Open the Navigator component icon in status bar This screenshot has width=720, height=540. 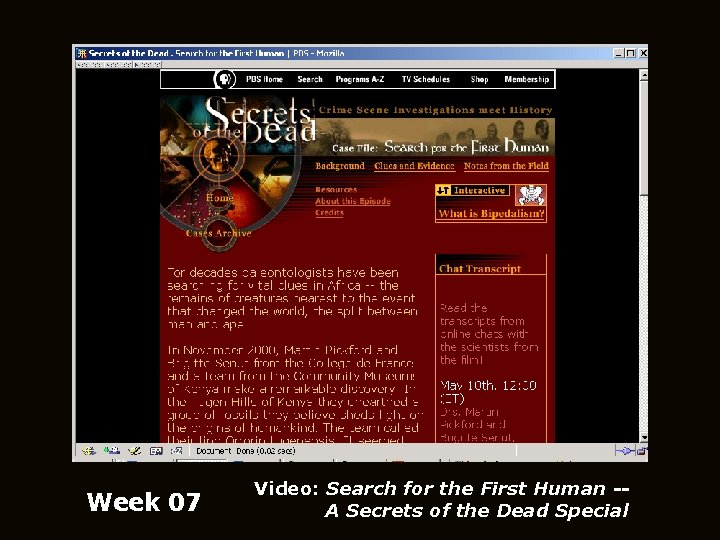[89, 451]
